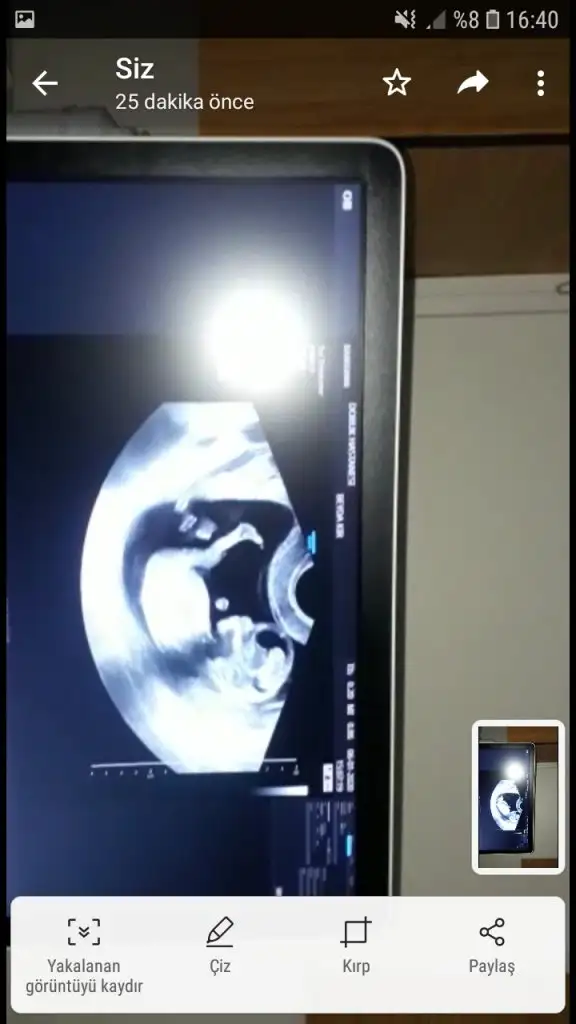Tap the 25 dakika önce timestamp

185,102
